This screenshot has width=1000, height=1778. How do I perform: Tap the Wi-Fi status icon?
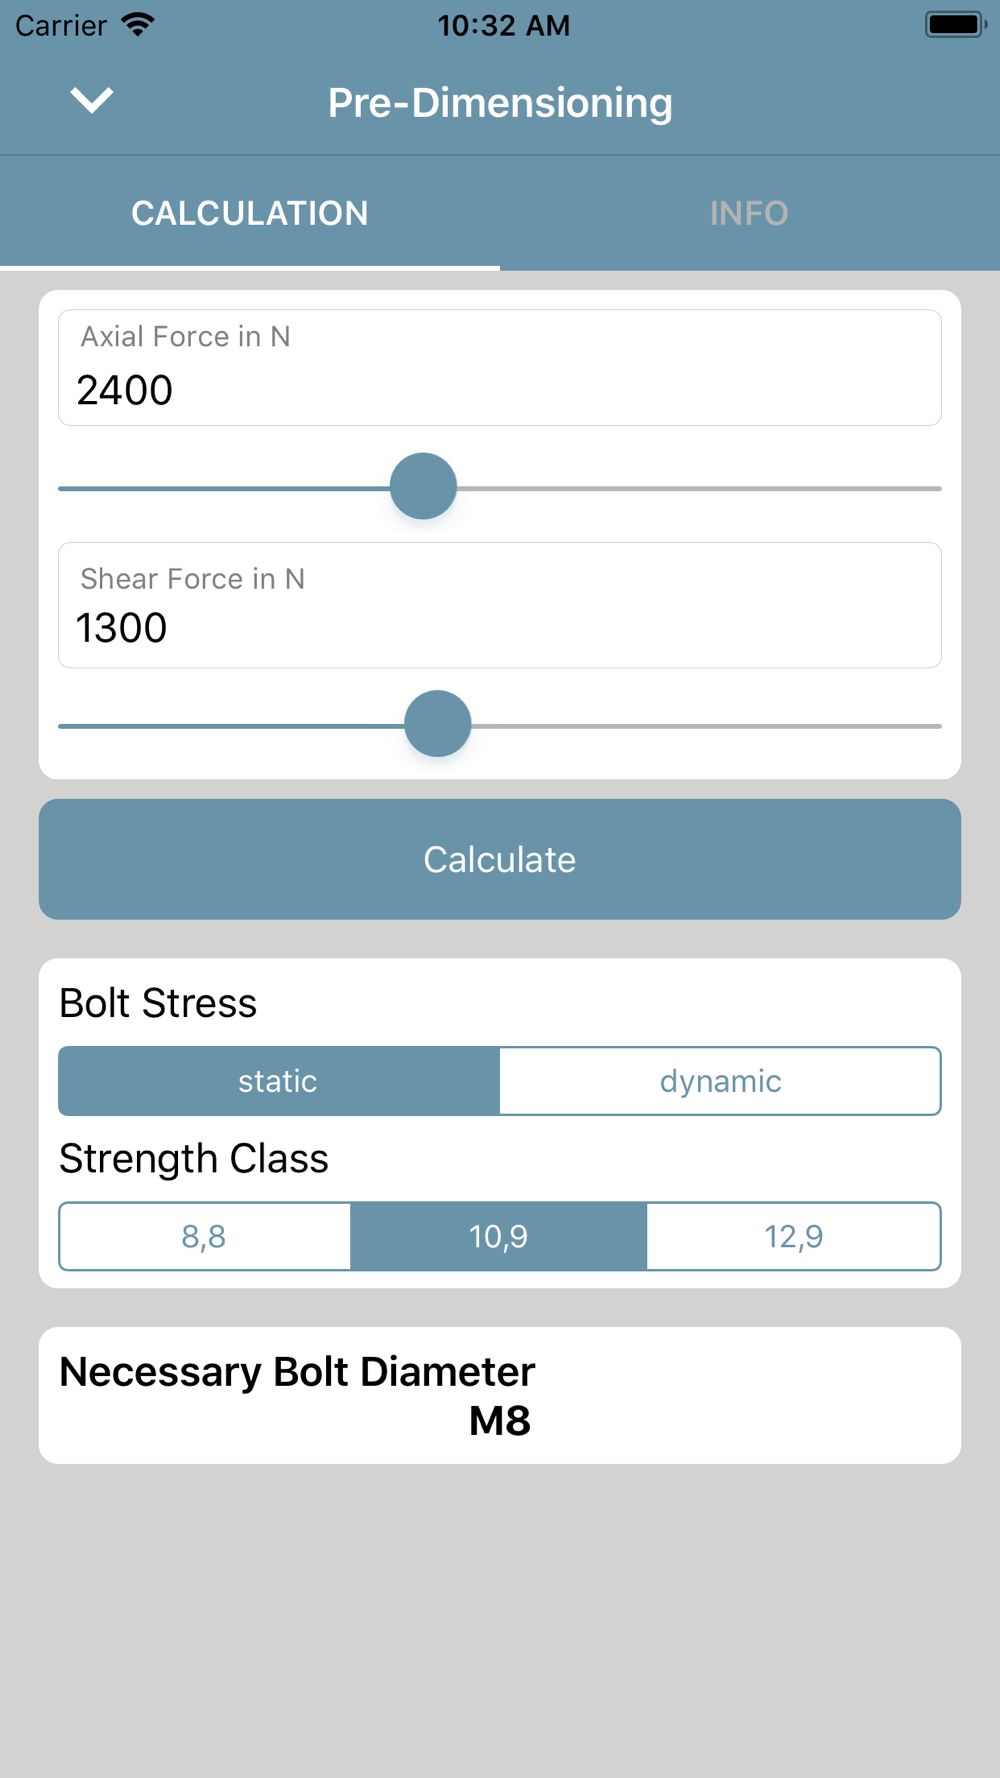[138, 25]
